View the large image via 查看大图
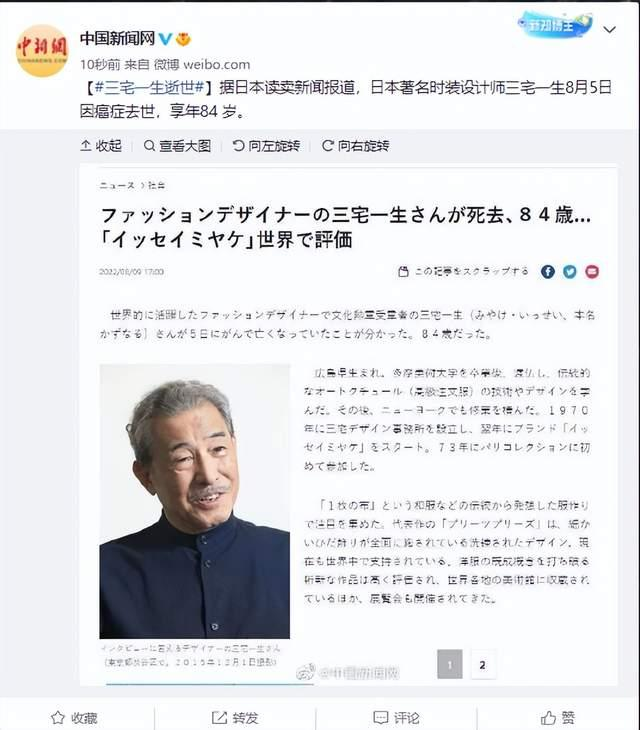The image size is (640, 730). (x=177, y=146)
